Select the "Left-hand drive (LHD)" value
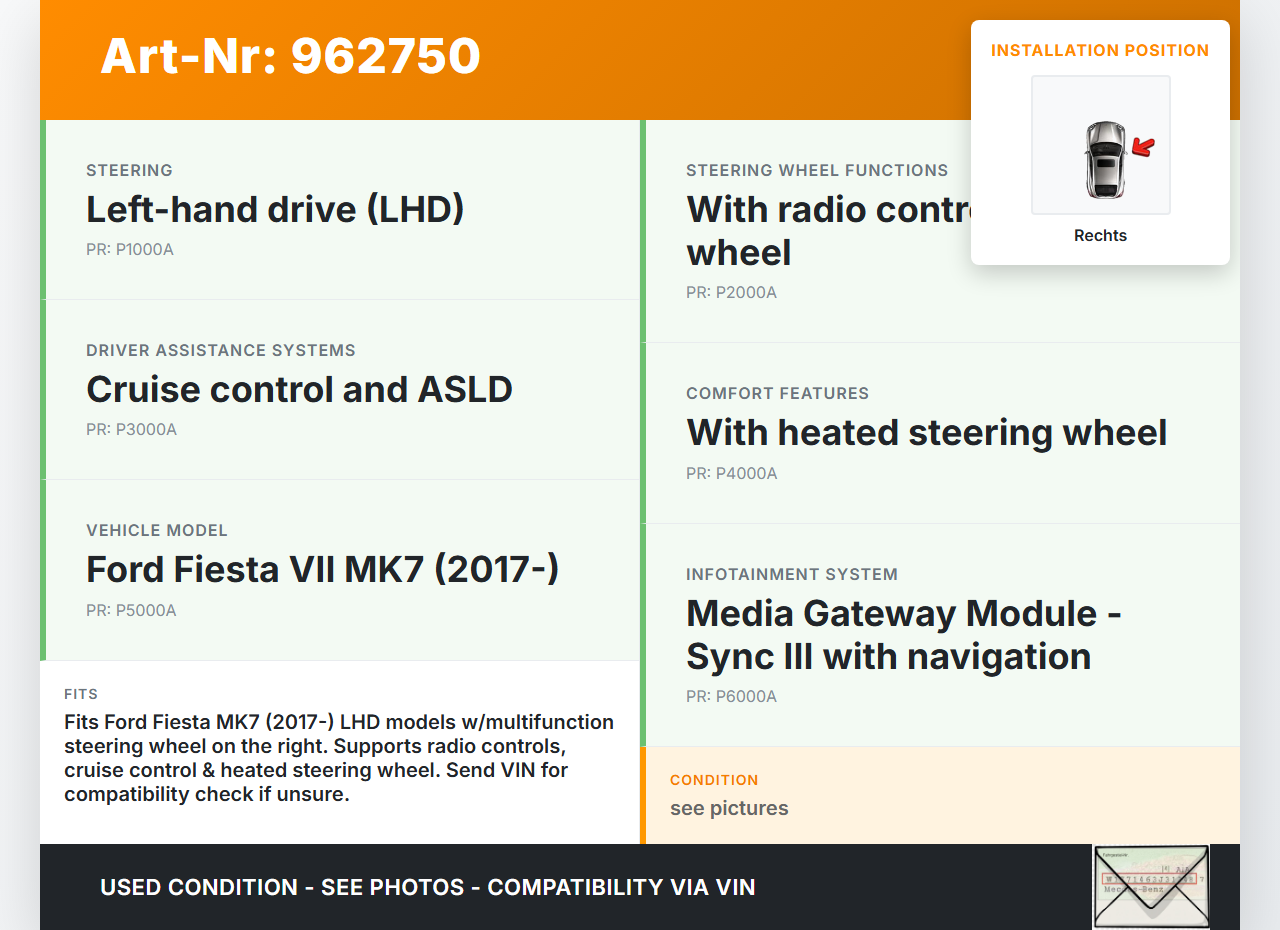Screen dimensions: 1280x930 click(x=275, y=209)
